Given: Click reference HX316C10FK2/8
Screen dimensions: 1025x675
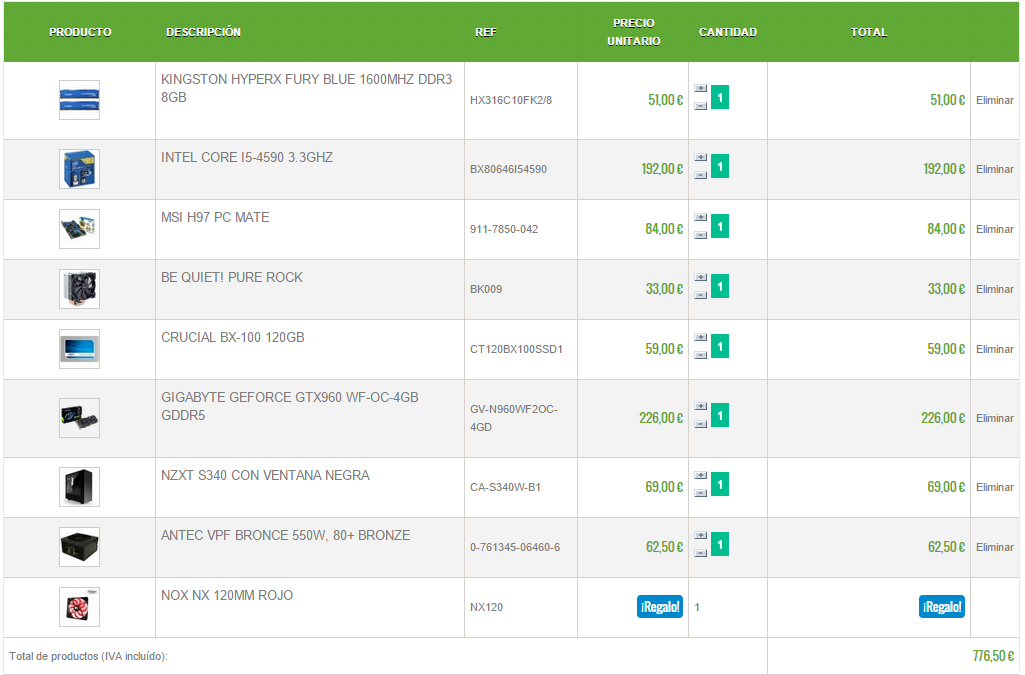Looking at the screenshot, I should [x=511, y=100].
